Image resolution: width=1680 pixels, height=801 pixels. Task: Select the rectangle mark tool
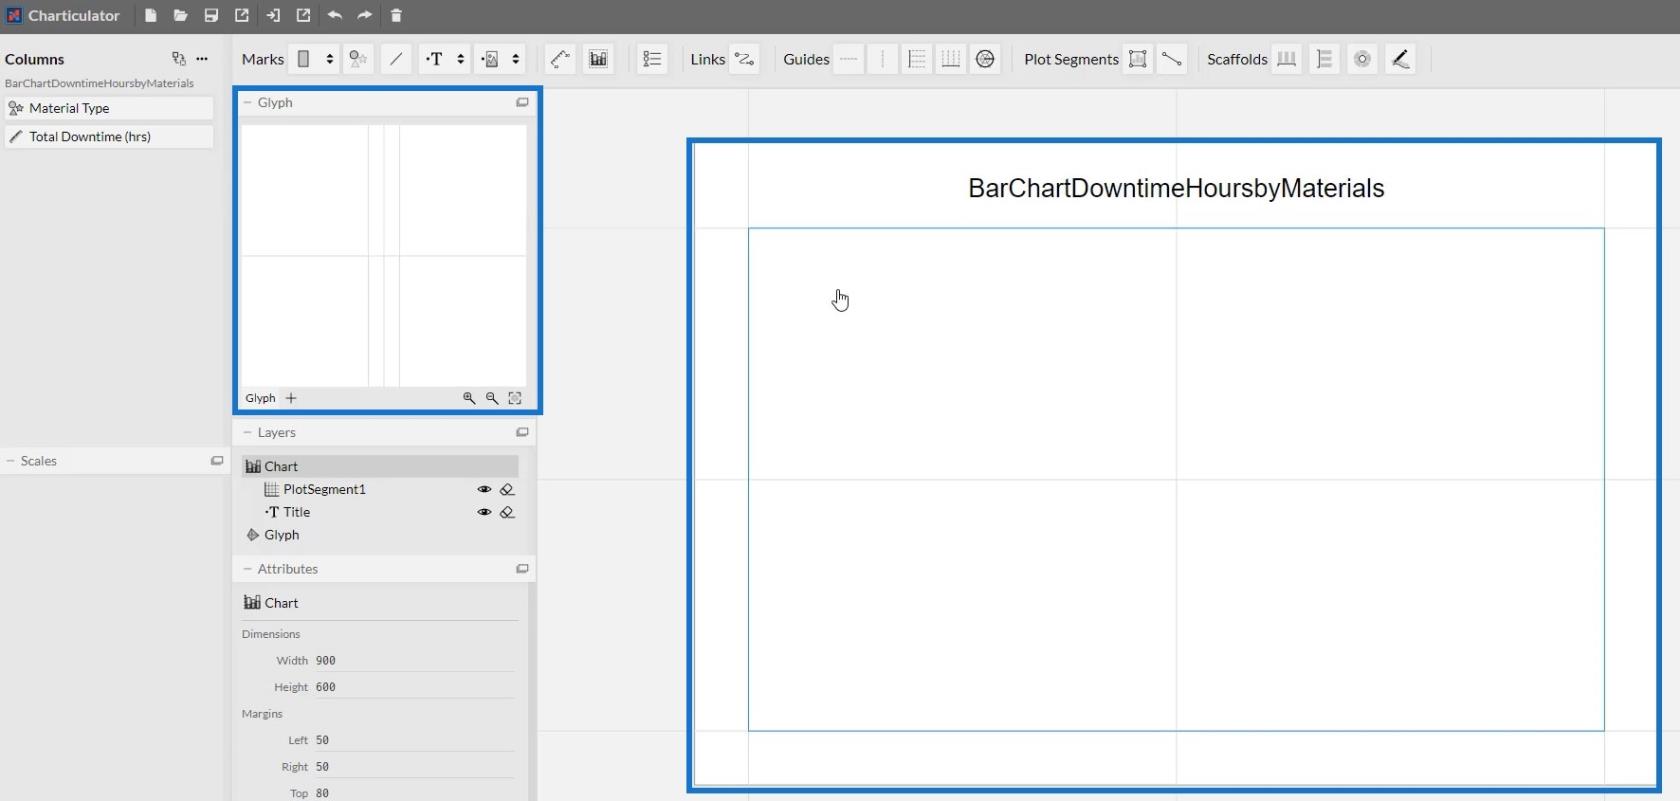[x=304, y=59]
